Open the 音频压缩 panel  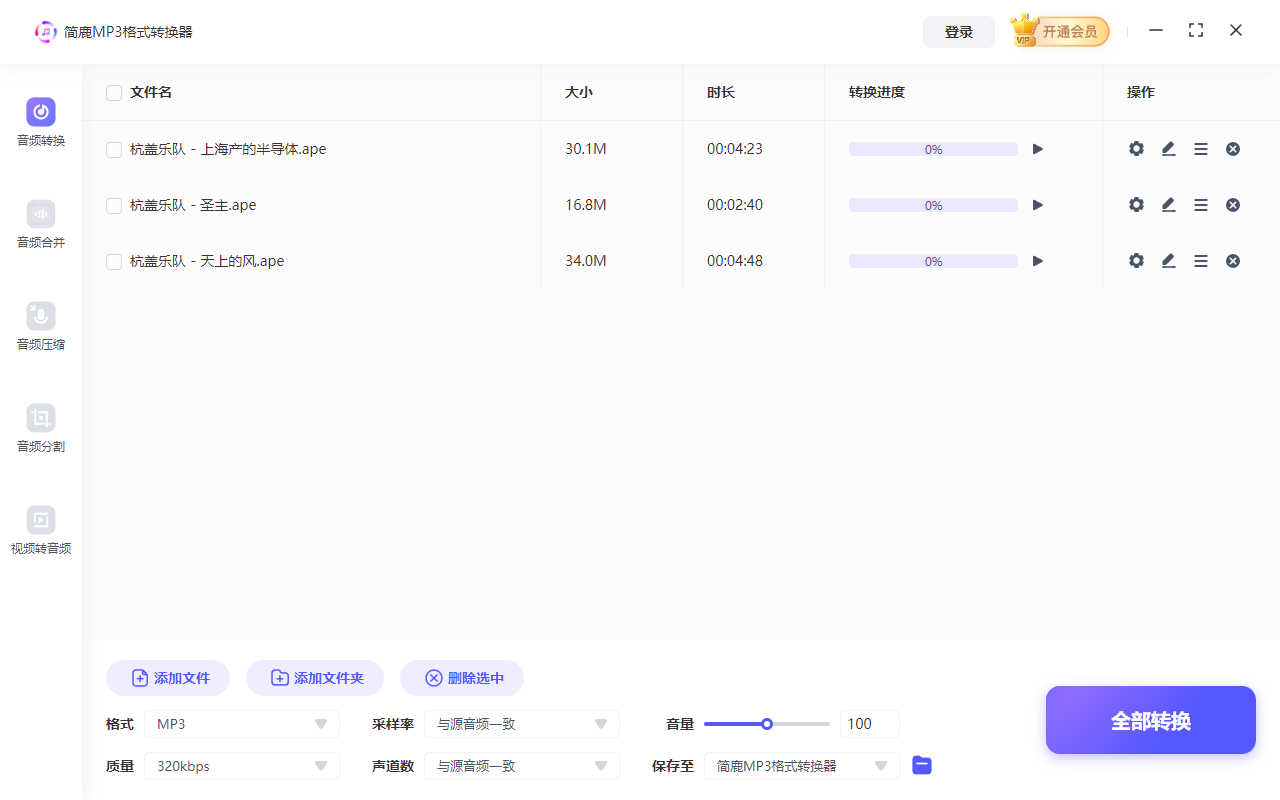click(x=40, y=326)
